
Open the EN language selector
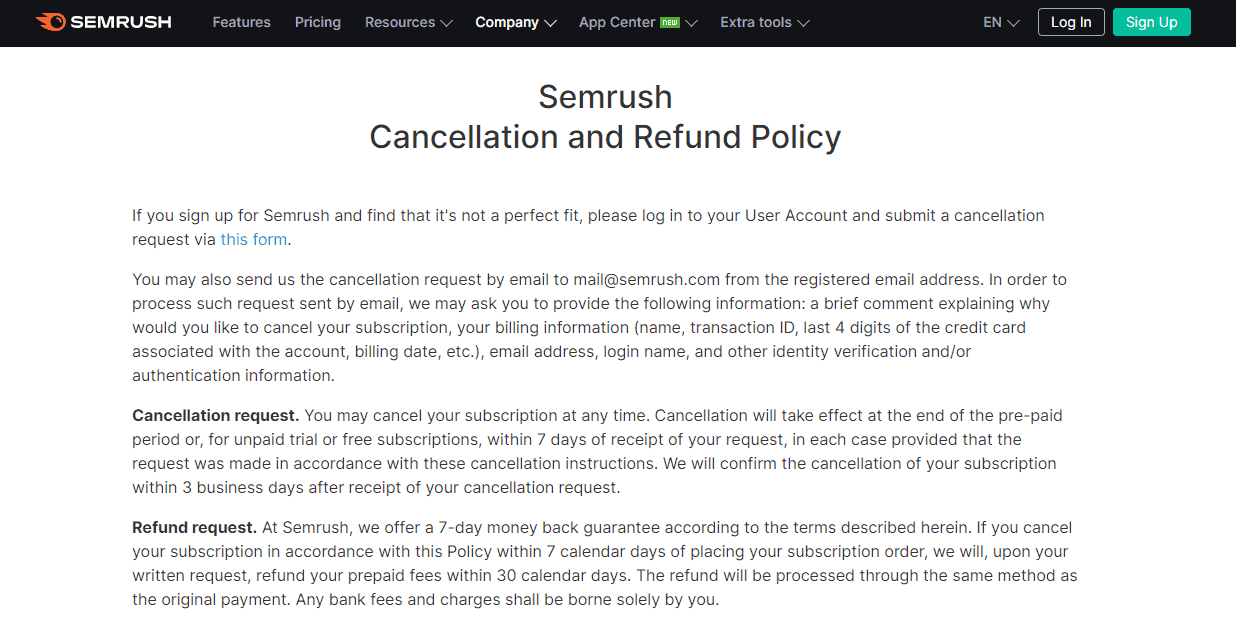point(1001,22)
